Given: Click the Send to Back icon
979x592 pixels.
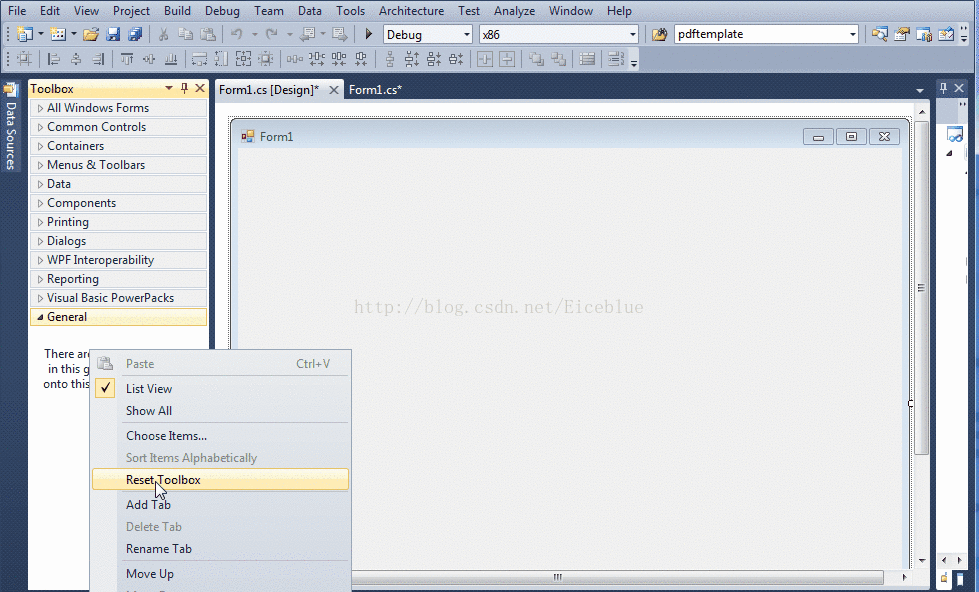Looking at the screenshot, I should [x=559, y=59].
